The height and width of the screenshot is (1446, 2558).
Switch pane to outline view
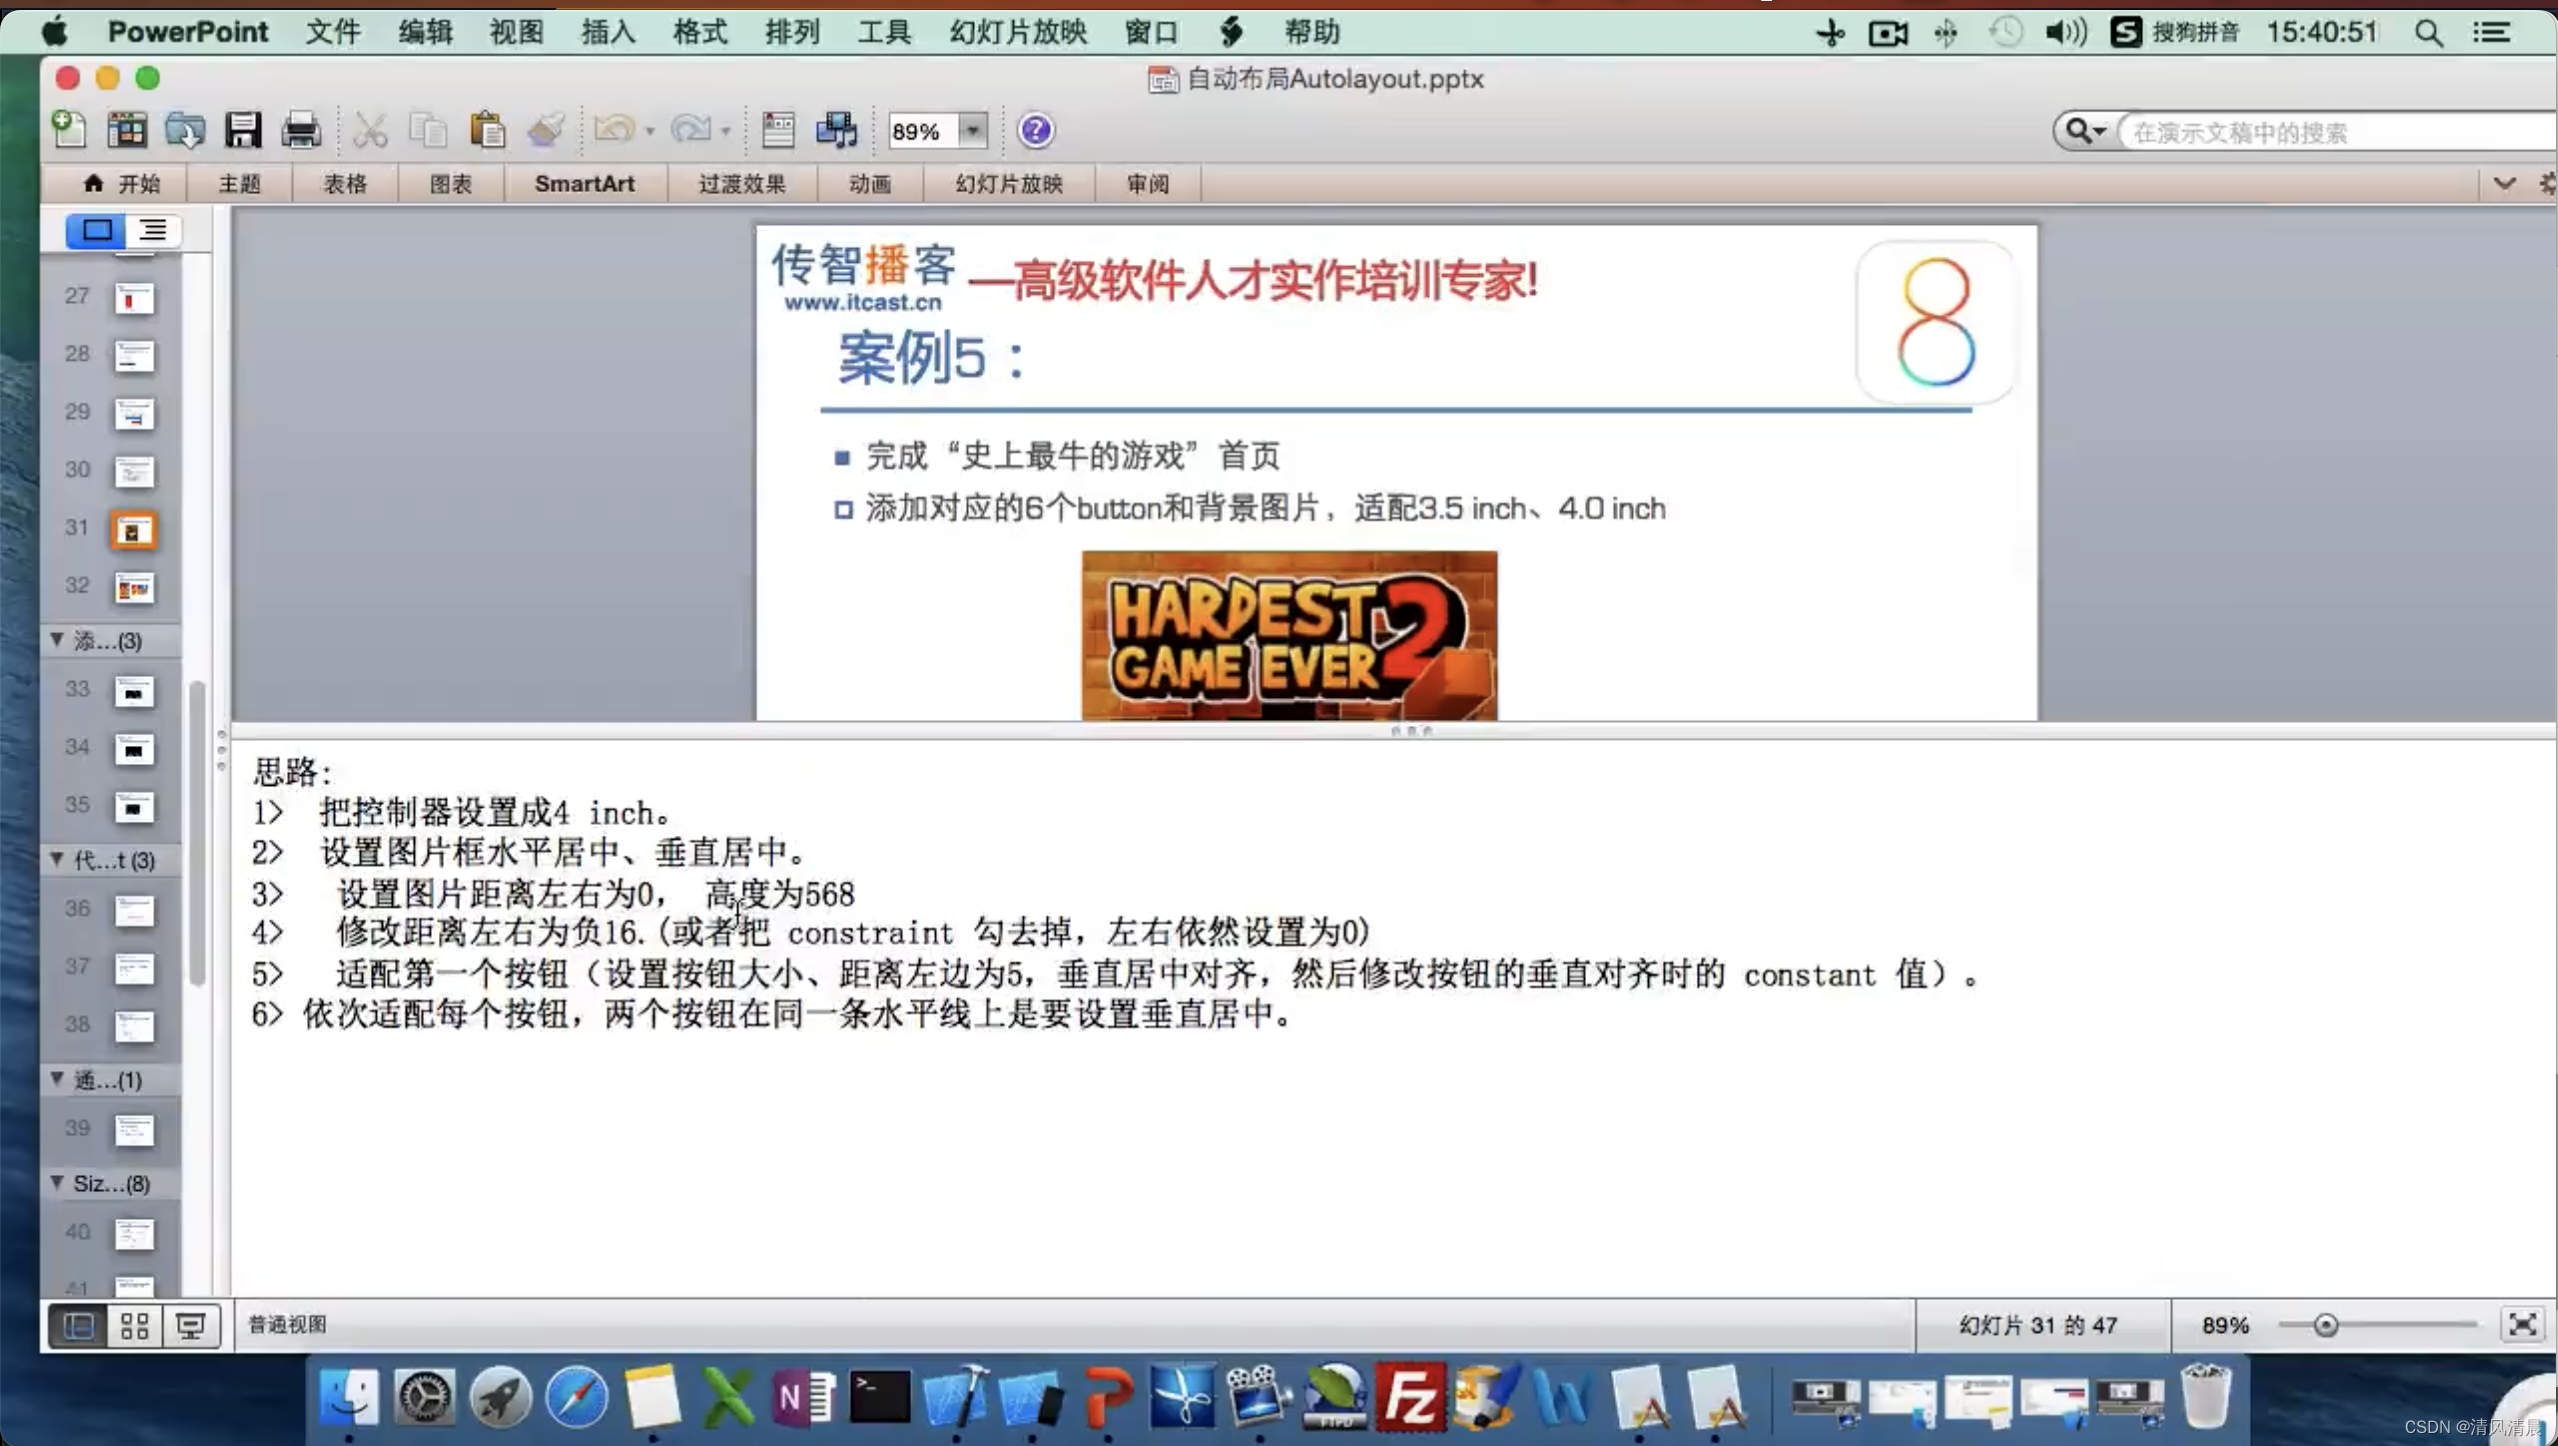click(153, 230)
